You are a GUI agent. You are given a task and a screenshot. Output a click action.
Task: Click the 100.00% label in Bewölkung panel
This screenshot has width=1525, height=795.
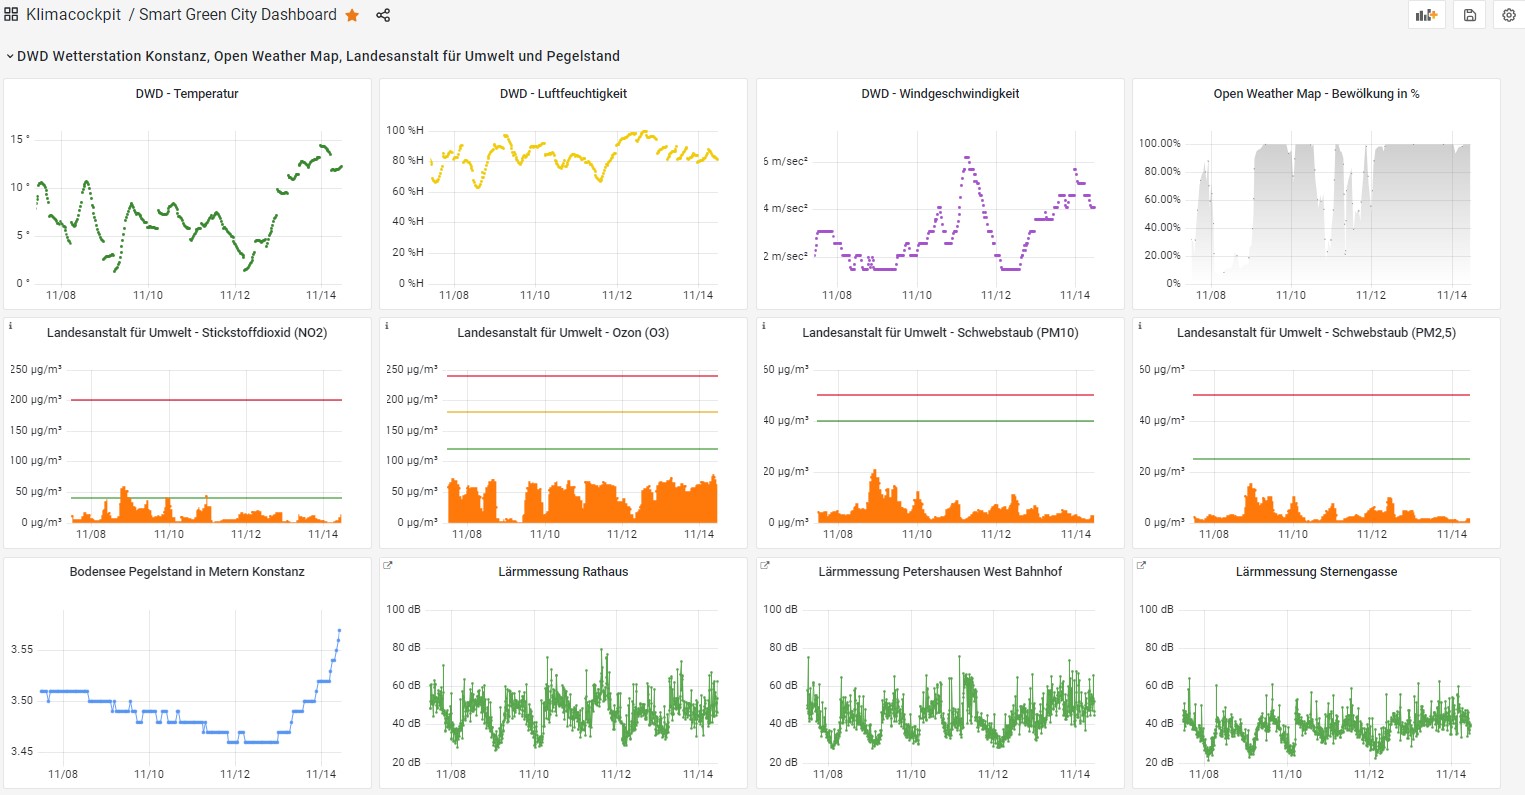pyautogui.click(x=1160, y=144)
